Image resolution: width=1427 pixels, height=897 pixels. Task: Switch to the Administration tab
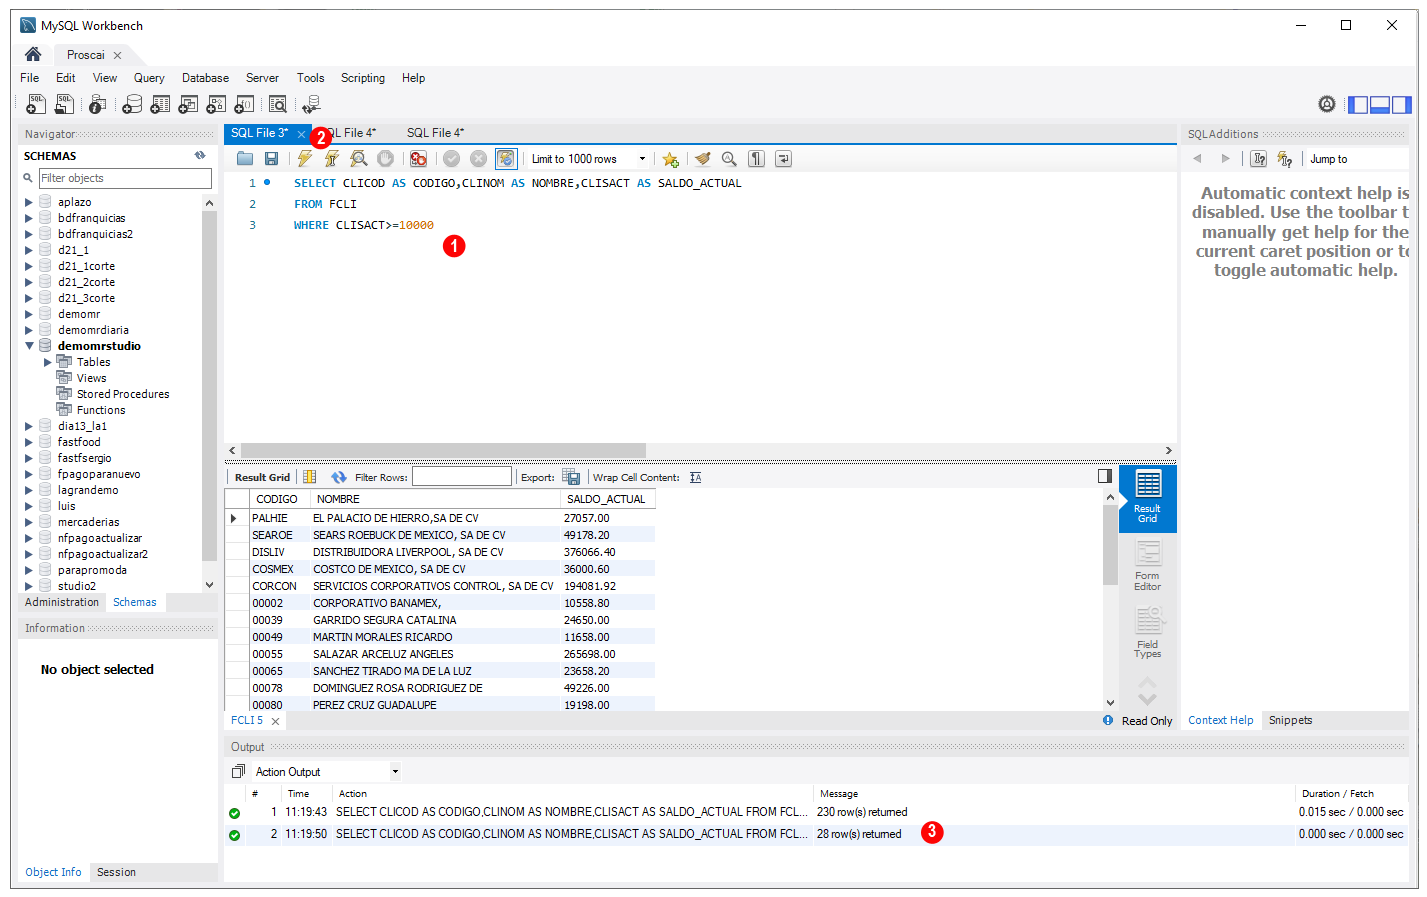point(62,602)
